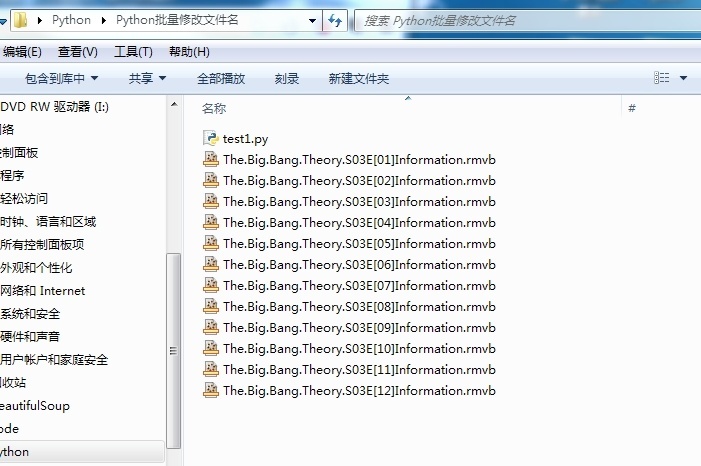
Task: Select 时钟、语言和区域 in navigation pane
Action: point(48,221)
